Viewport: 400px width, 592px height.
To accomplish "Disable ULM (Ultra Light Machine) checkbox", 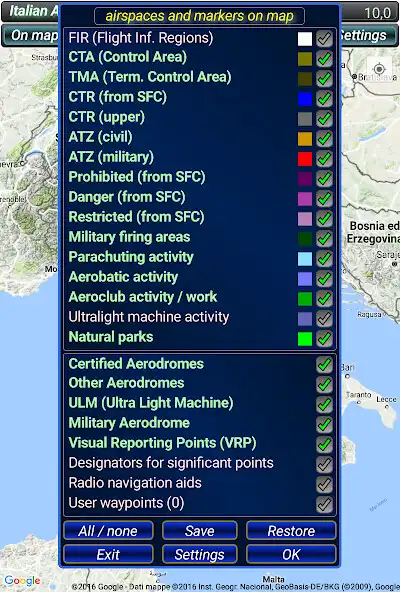I will 324,404.
